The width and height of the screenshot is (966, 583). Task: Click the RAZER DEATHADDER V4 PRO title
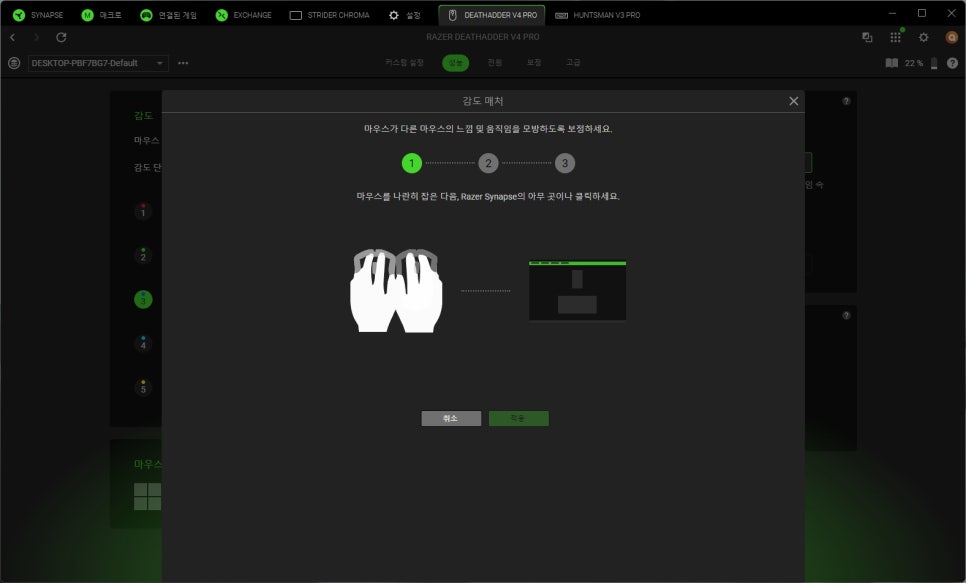point(482,37)
